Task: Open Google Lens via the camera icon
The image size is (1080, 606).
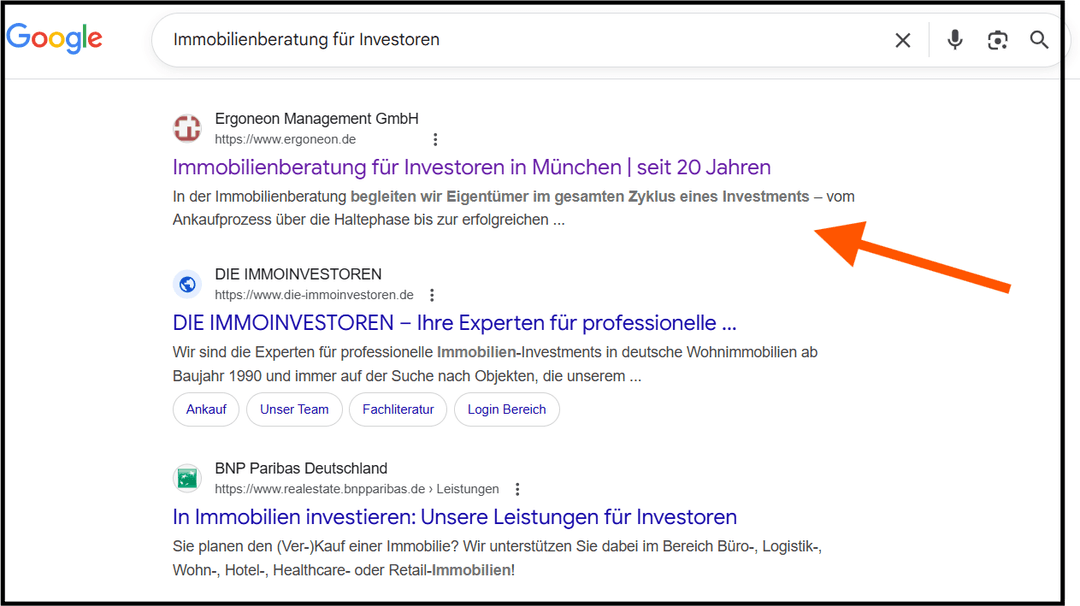Action: pyautogui.click(x=997, y=39)
